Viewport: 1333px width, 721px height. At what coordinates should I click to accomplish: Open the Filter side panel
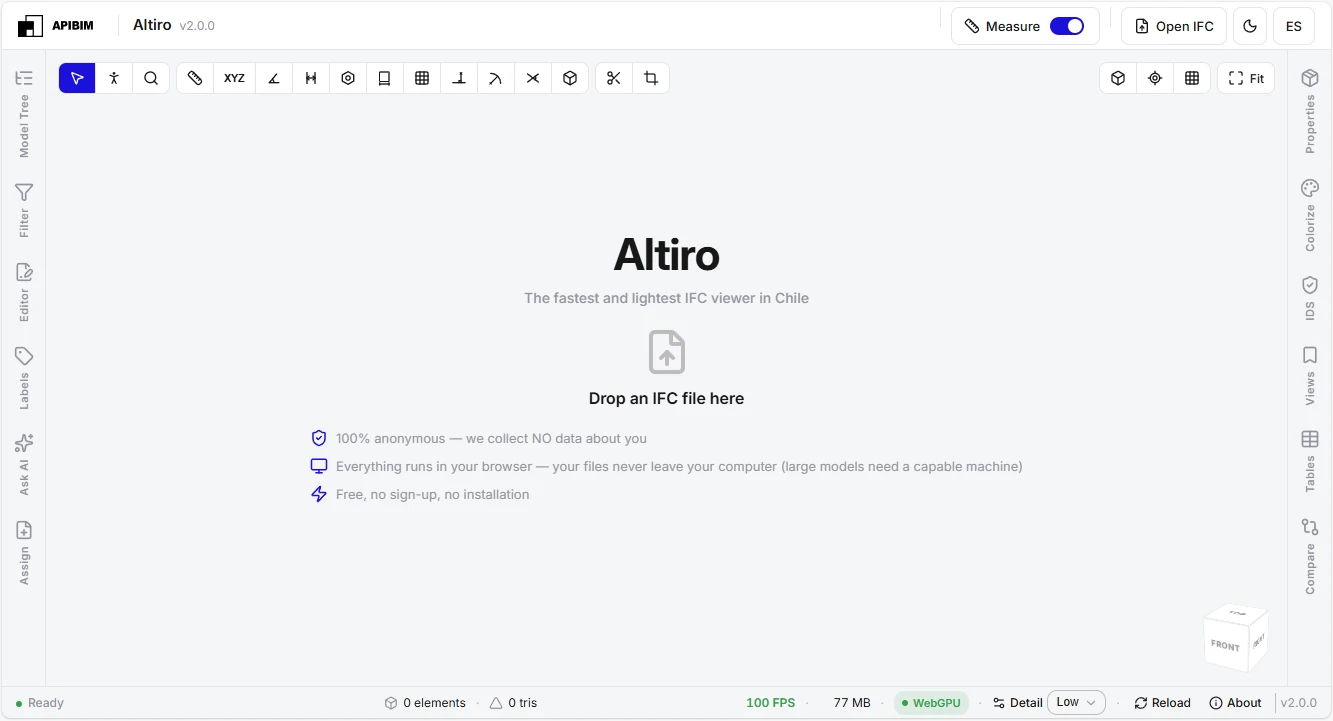24,210
